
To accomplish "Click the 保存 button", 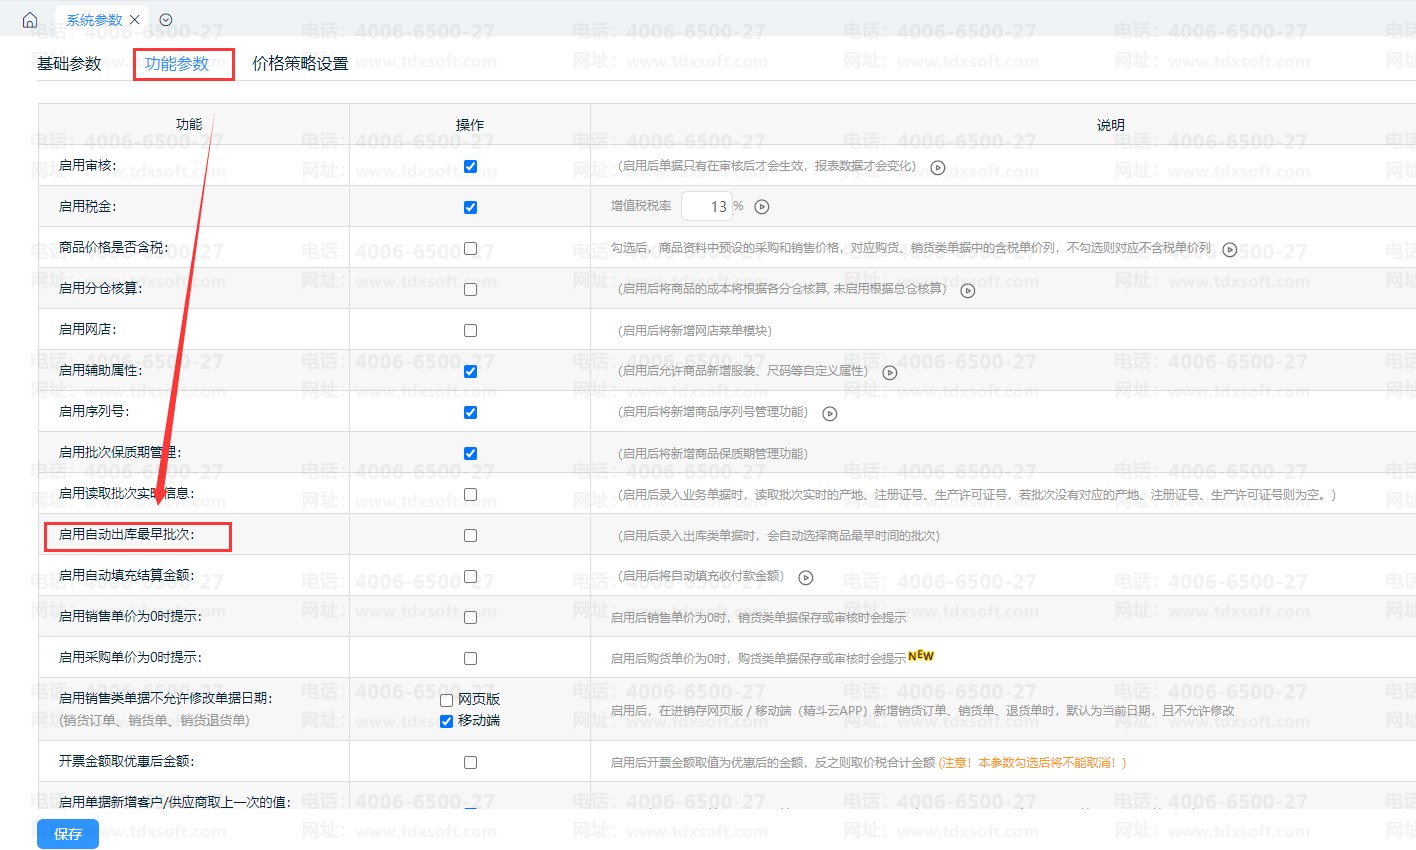I will coord(68,834).
